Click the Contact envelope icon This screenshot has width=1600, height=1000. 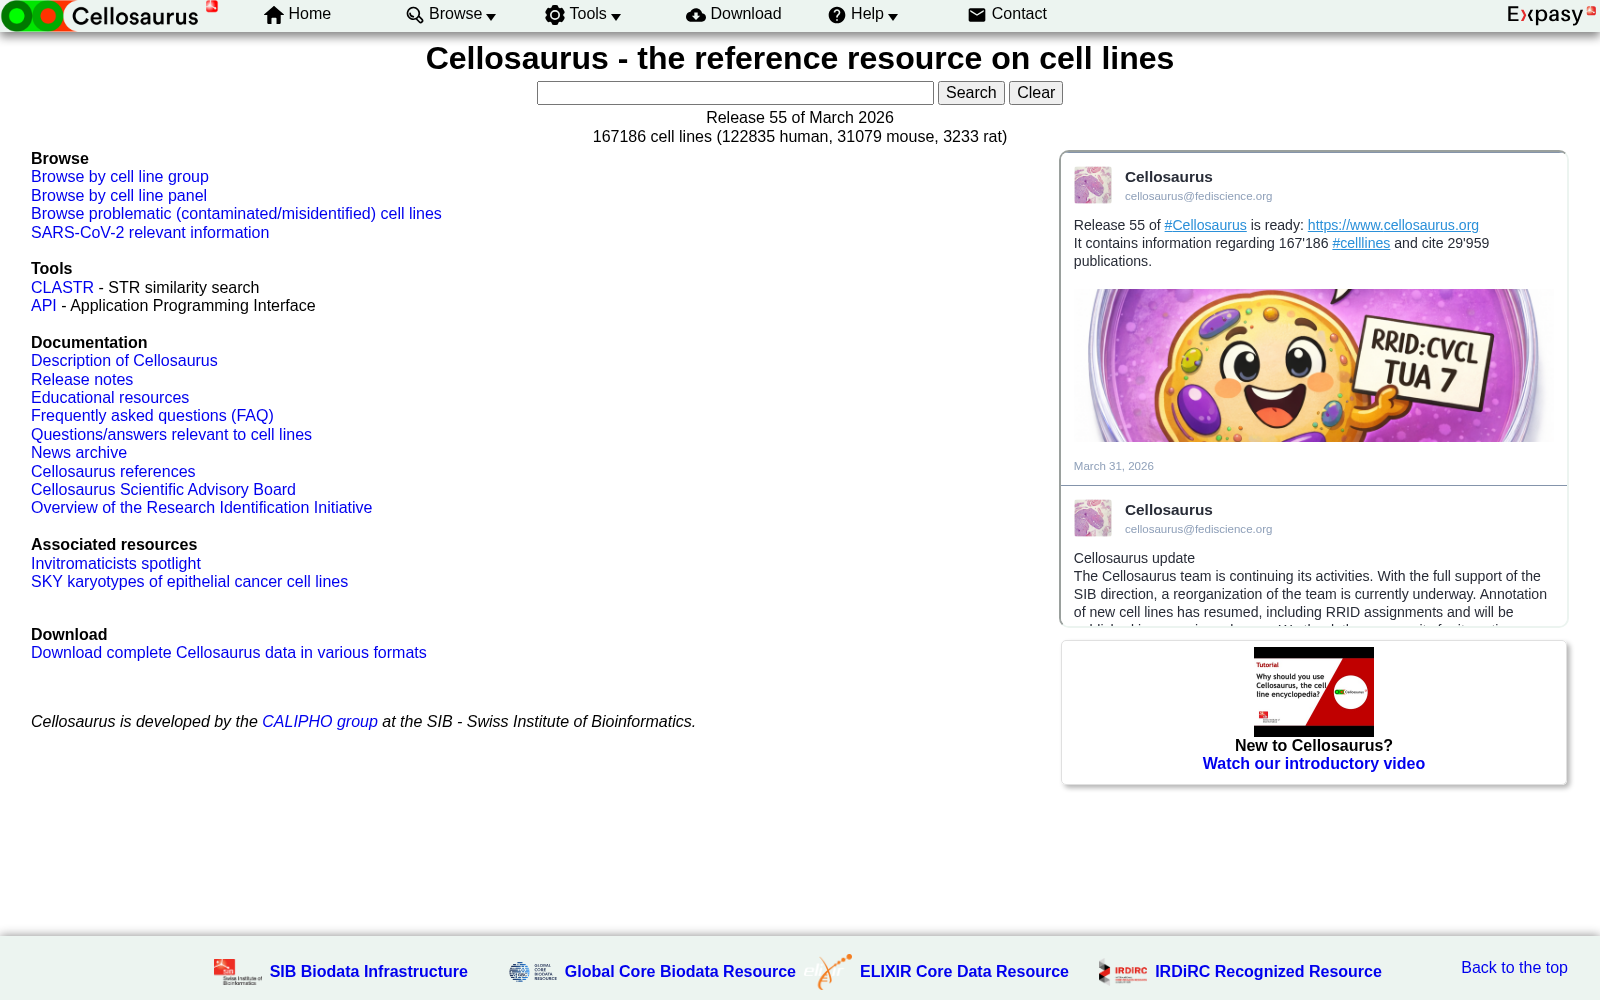pyautogui.click(x=977, y=15)
